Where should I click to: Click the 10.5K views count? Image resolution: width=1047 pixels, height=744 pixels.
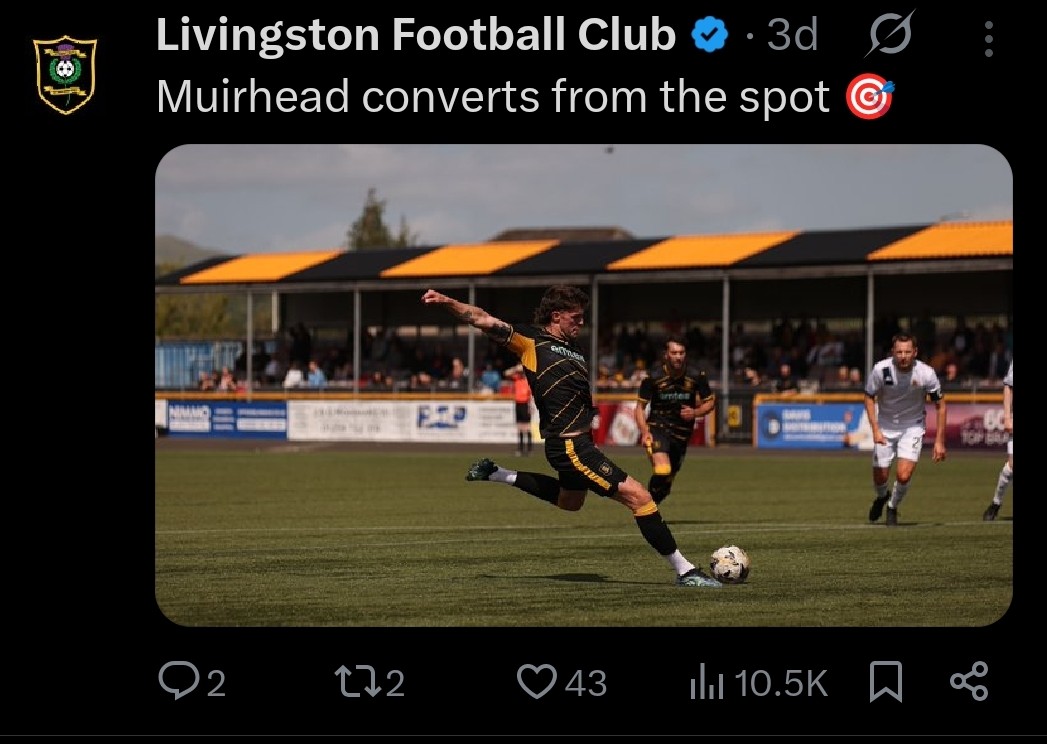click(x=781, y=683)
